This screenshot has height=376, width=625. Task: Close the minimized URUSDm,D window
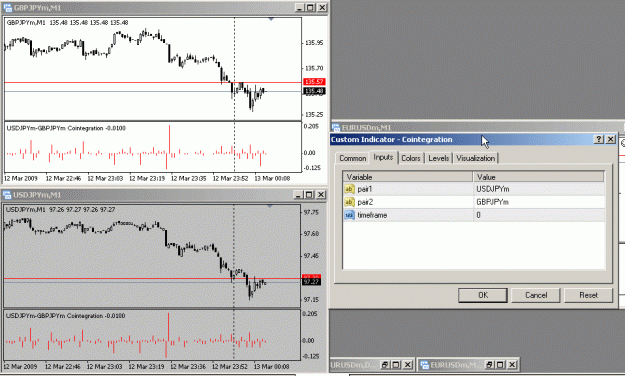(407, 364)
